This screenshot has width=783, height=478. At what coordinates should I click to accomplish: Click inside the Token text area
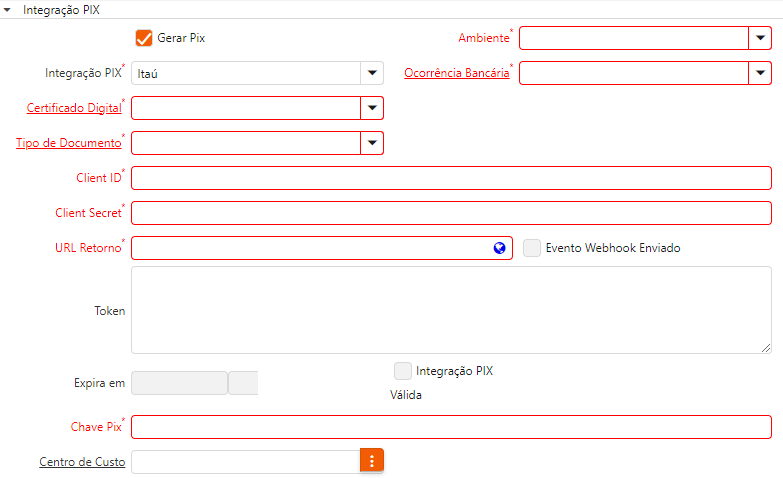coord(451,310)
